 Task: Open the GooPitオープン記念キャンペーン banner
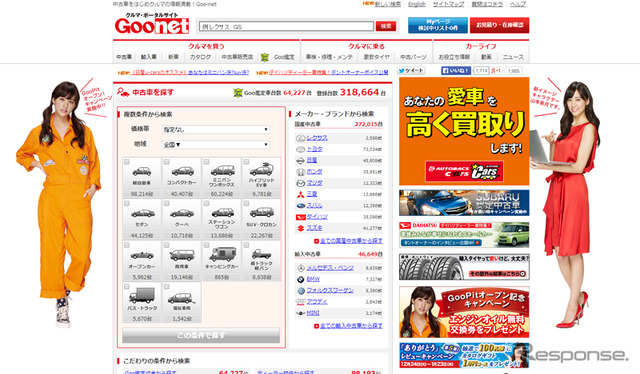click(464, 312)
